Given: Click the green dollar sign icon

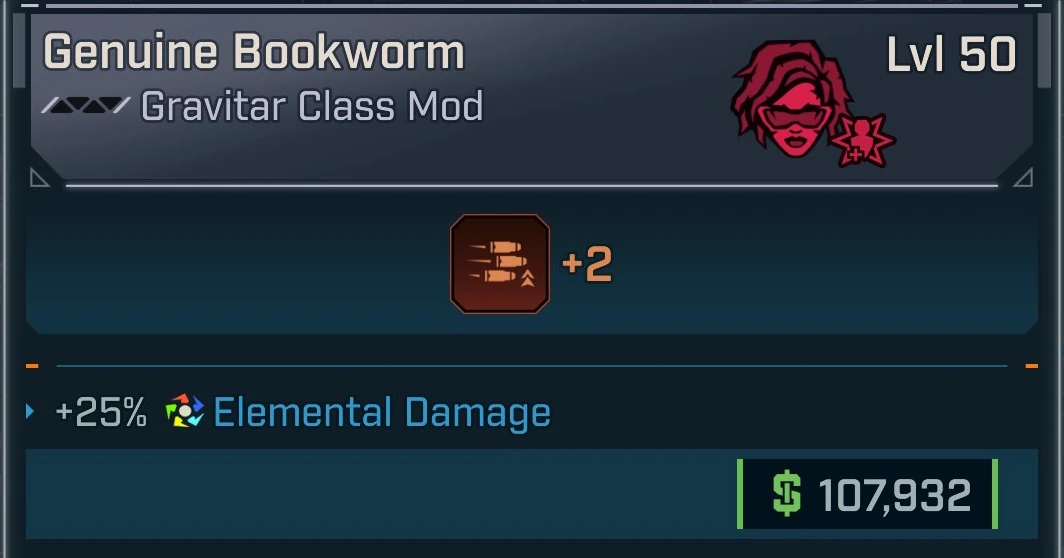Looking at the screenshot, I should (787, 494).
